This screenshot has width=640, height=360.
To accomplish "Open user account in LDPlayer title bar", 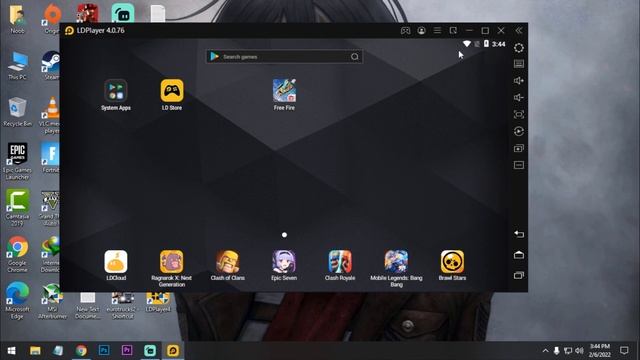I will (x=421, y=31).
